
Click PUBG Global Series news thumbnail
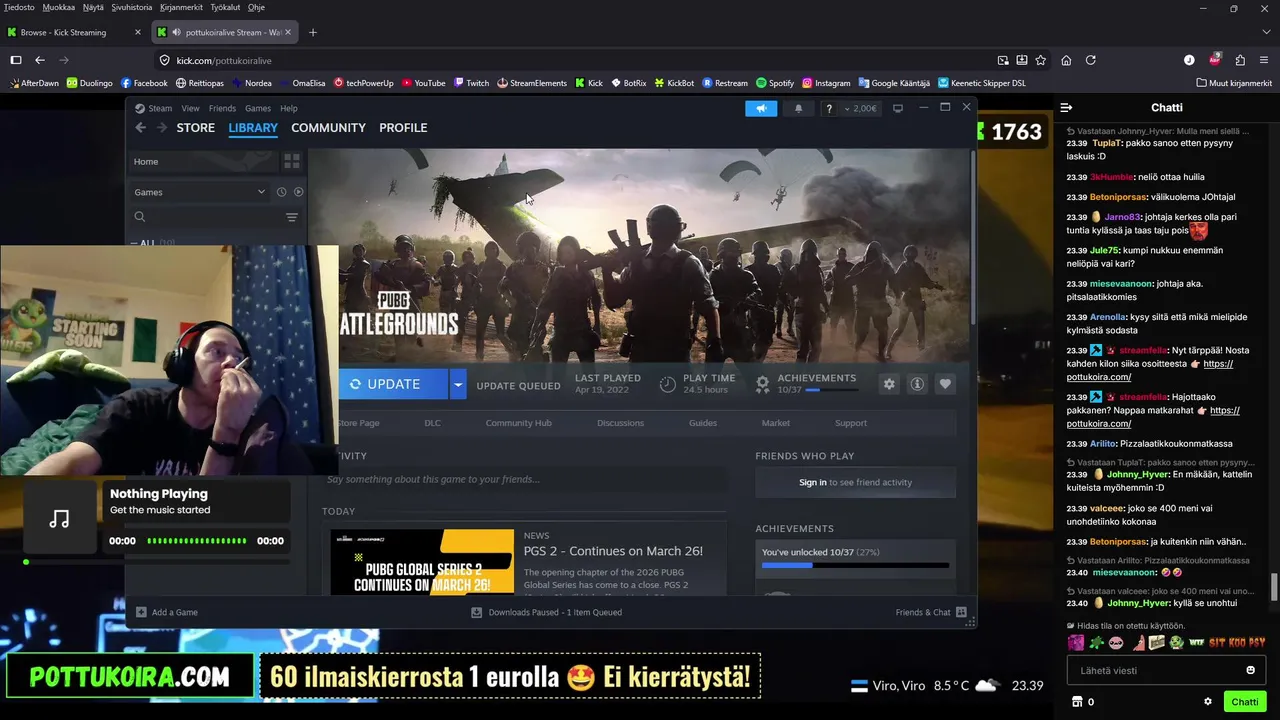[422, 563]
